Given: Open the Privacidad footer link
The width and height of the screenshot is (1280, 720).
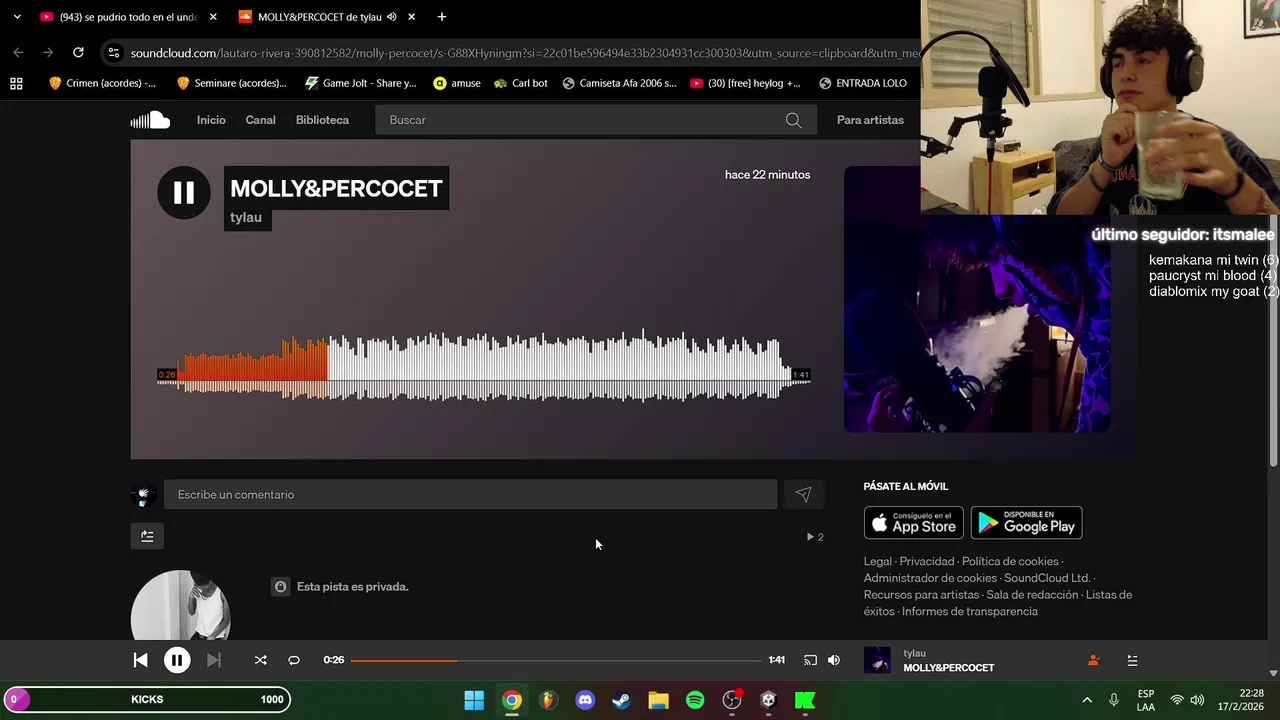Looking at the screenshot, I should point(927,562).
